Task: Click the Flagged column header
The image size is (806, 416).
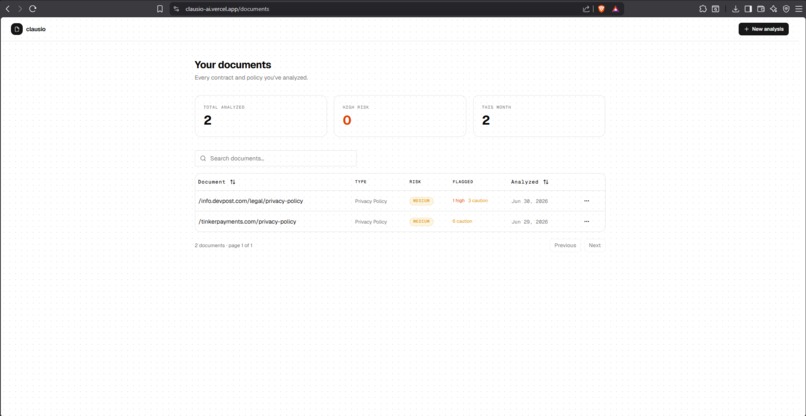Action: (x=463, y=182)
